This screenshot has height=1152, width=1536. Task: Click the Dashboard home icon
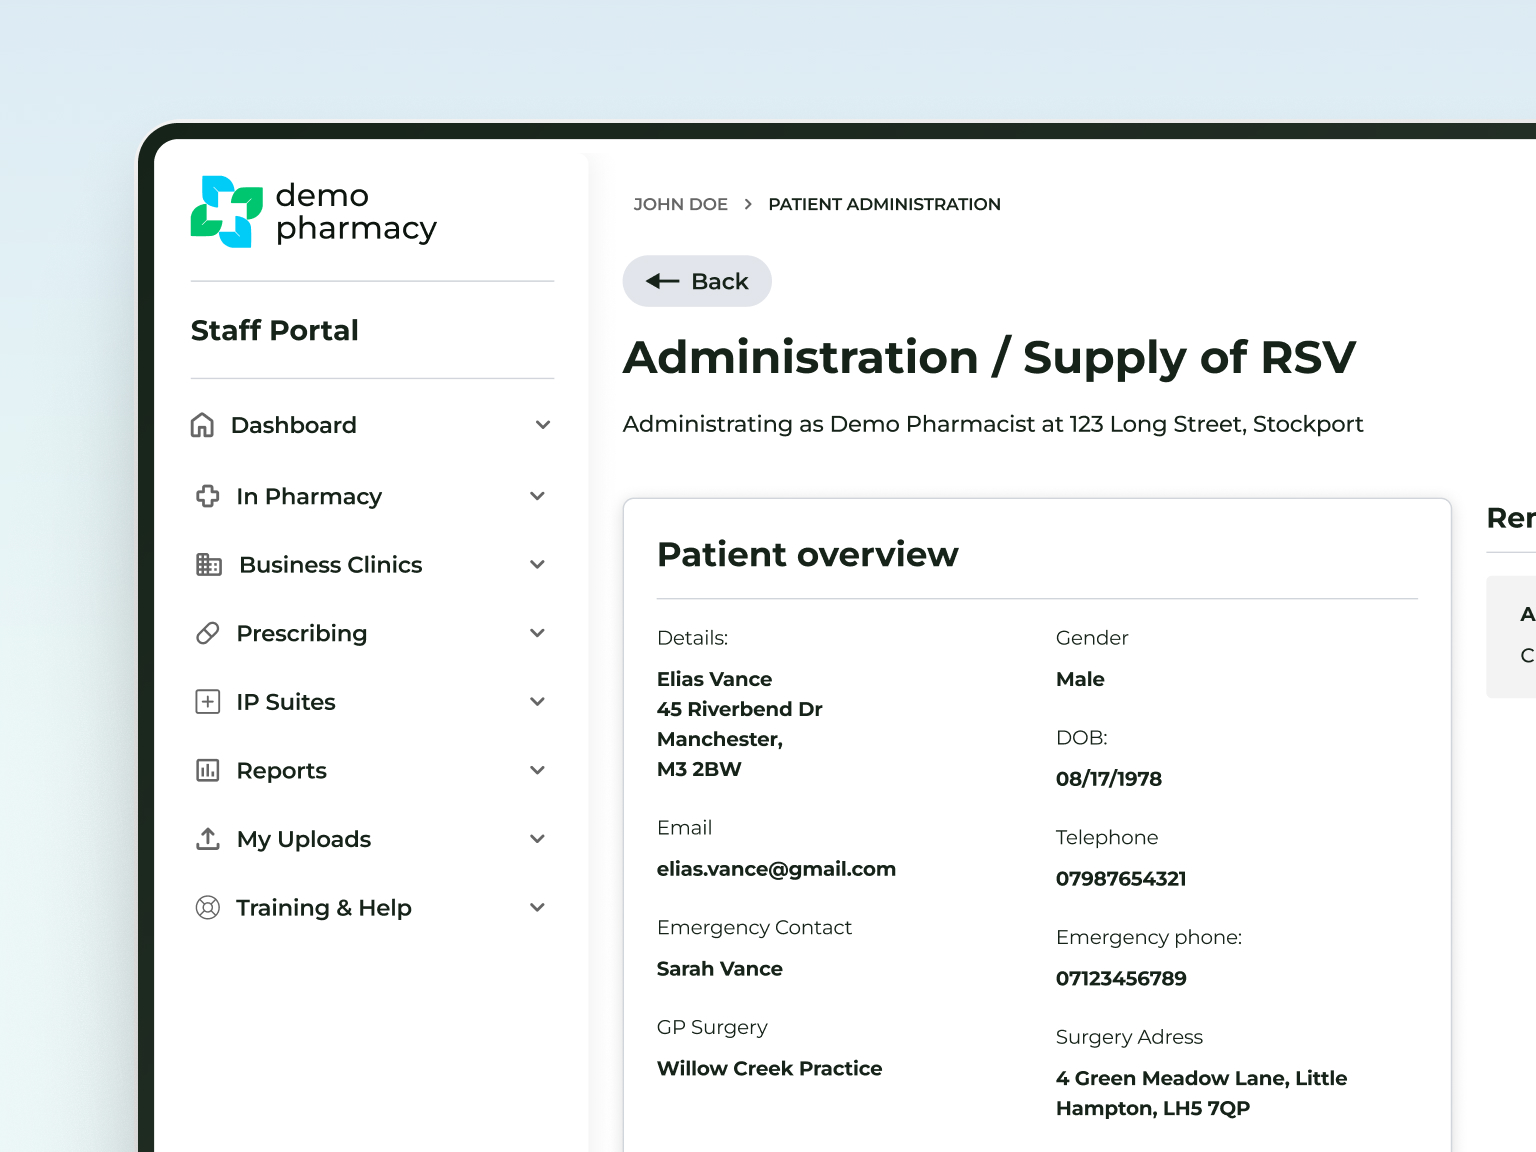[x=203, y=425]
